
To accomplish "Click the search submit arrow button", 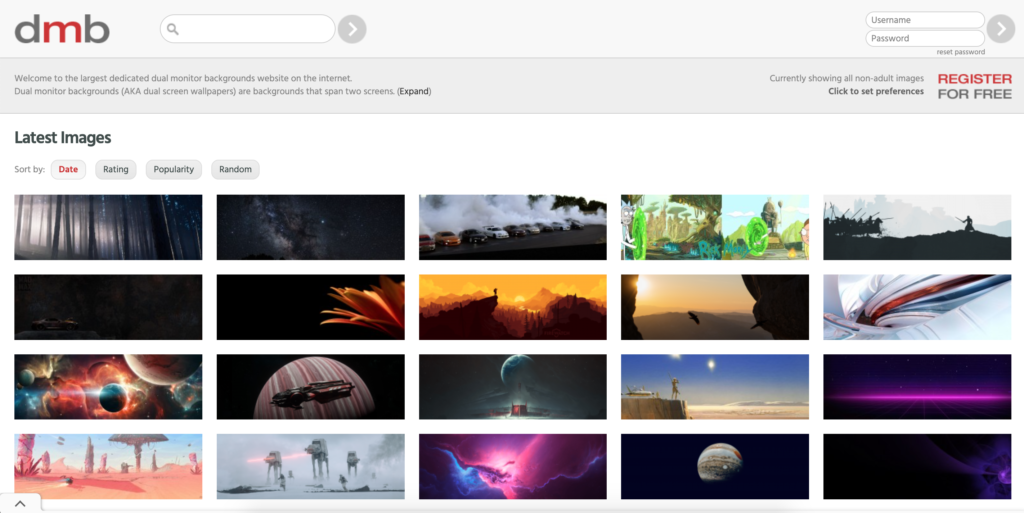I will coord(352,29).
